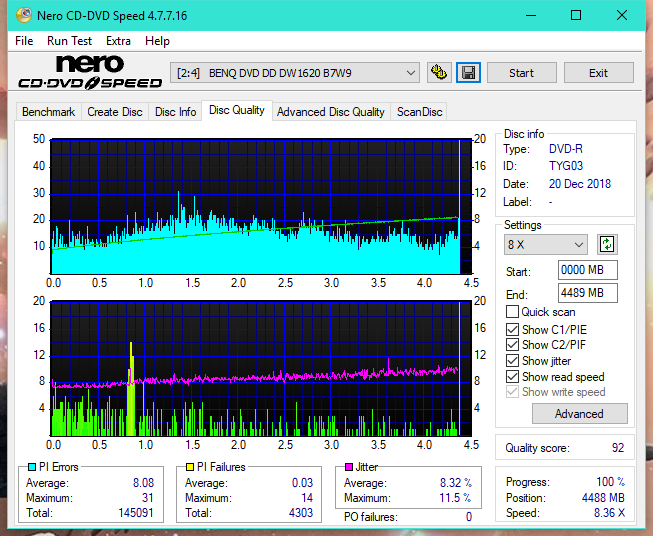The image size is (653, 536).
Task: Click the yellow PI Failures legend swatch
Action: click(x=190, y=467)
